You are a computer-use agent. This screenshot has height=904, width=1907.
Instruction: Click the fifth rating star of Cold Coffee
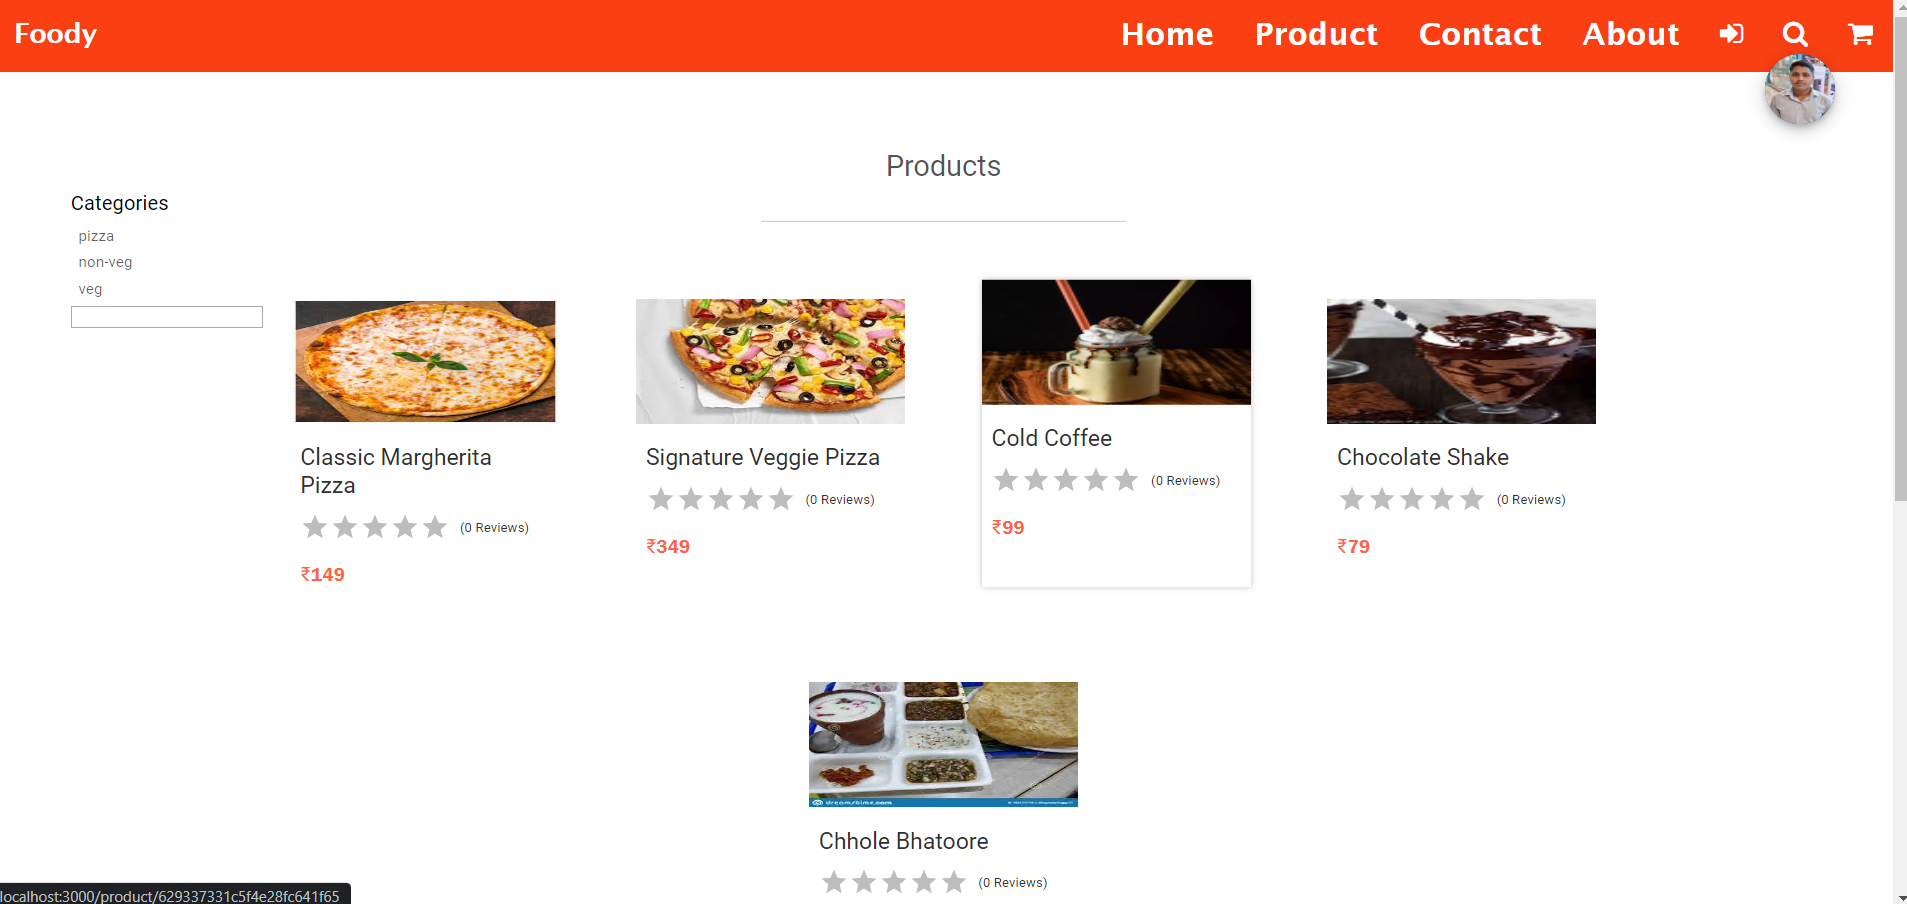tap(1126, 480)
